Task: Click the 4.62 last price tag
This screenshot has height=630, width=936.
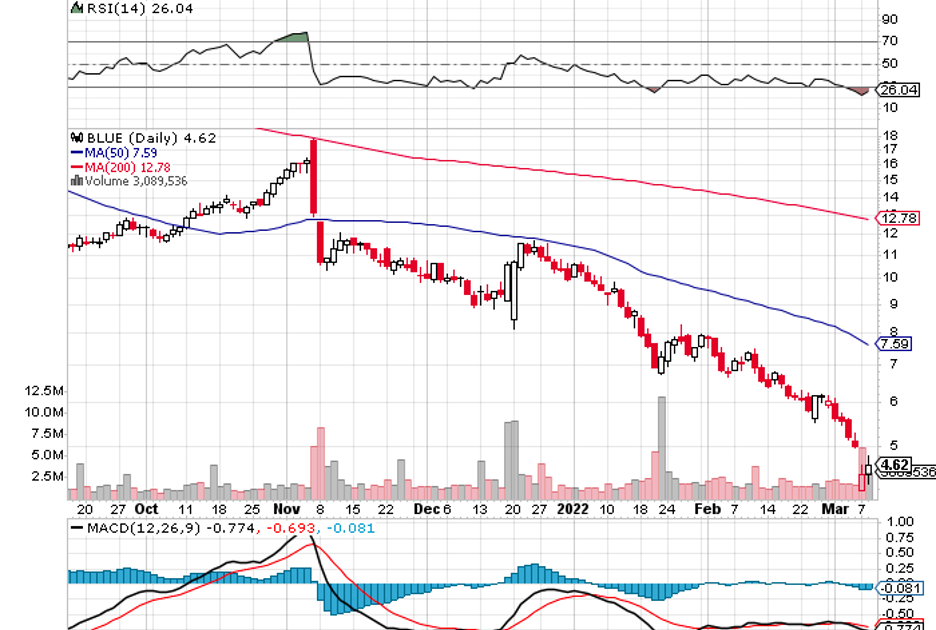Action: pos(894,464)
